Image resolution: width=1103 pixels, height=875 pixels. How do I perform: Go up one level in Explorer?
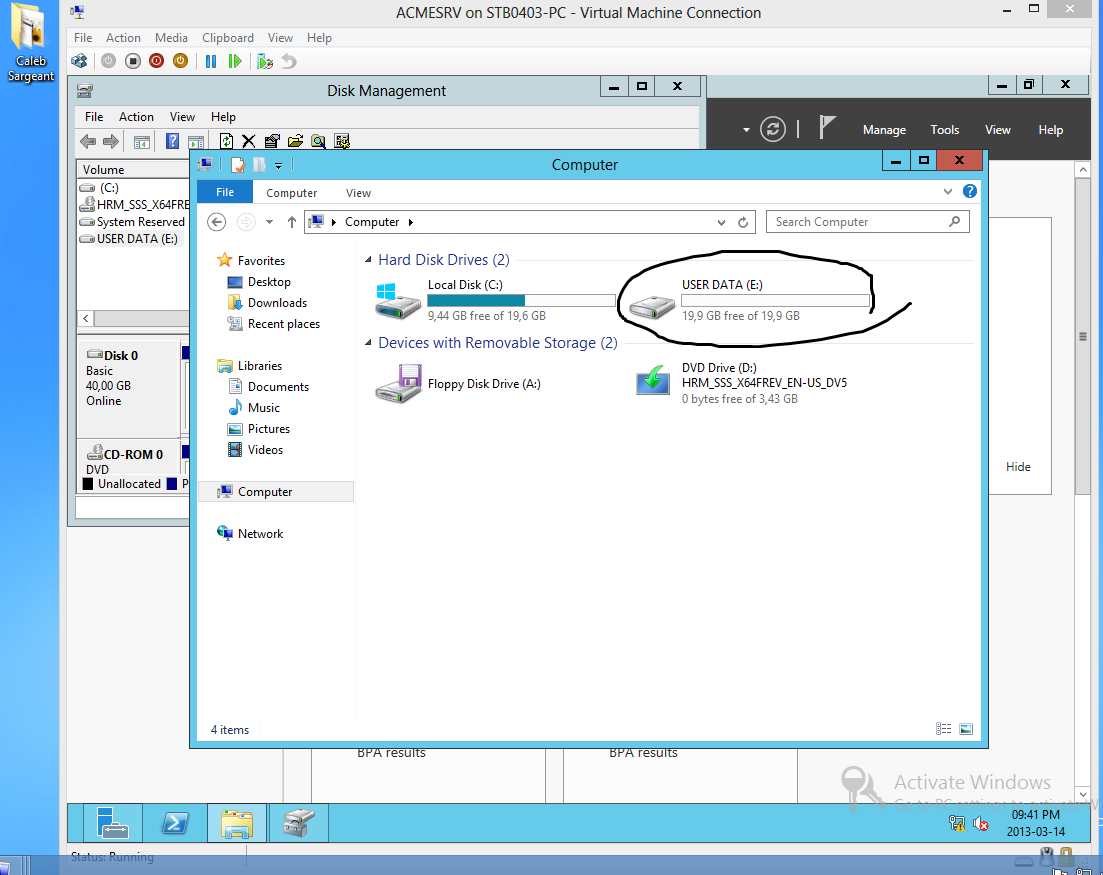[x=291, y=222]
